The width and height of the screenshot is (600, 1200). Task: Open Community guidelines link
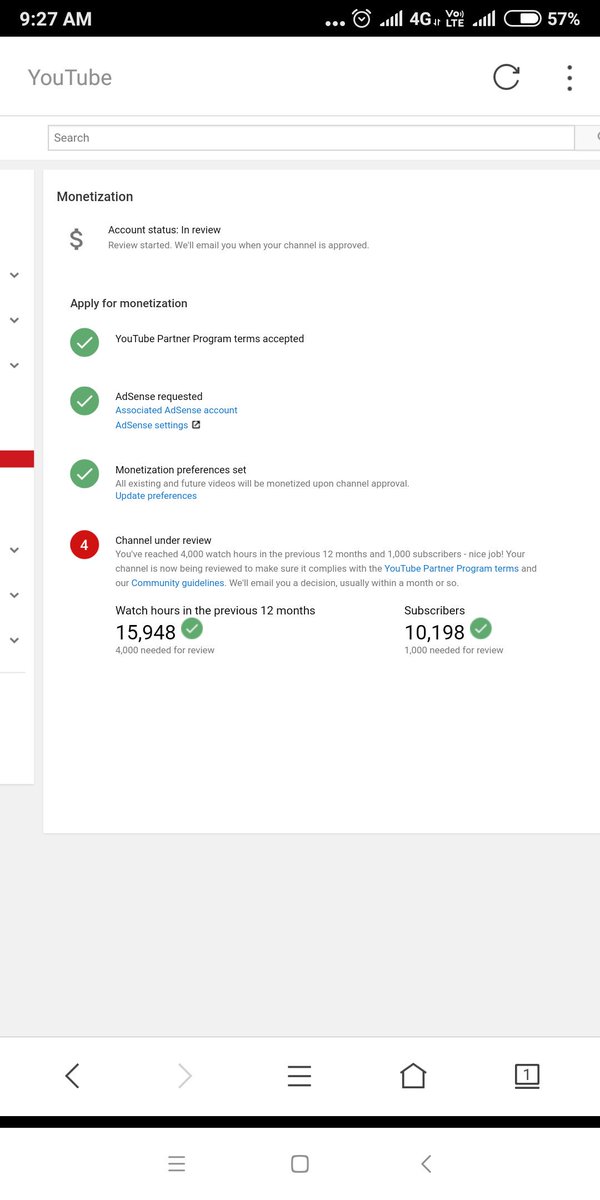point(177,582)
